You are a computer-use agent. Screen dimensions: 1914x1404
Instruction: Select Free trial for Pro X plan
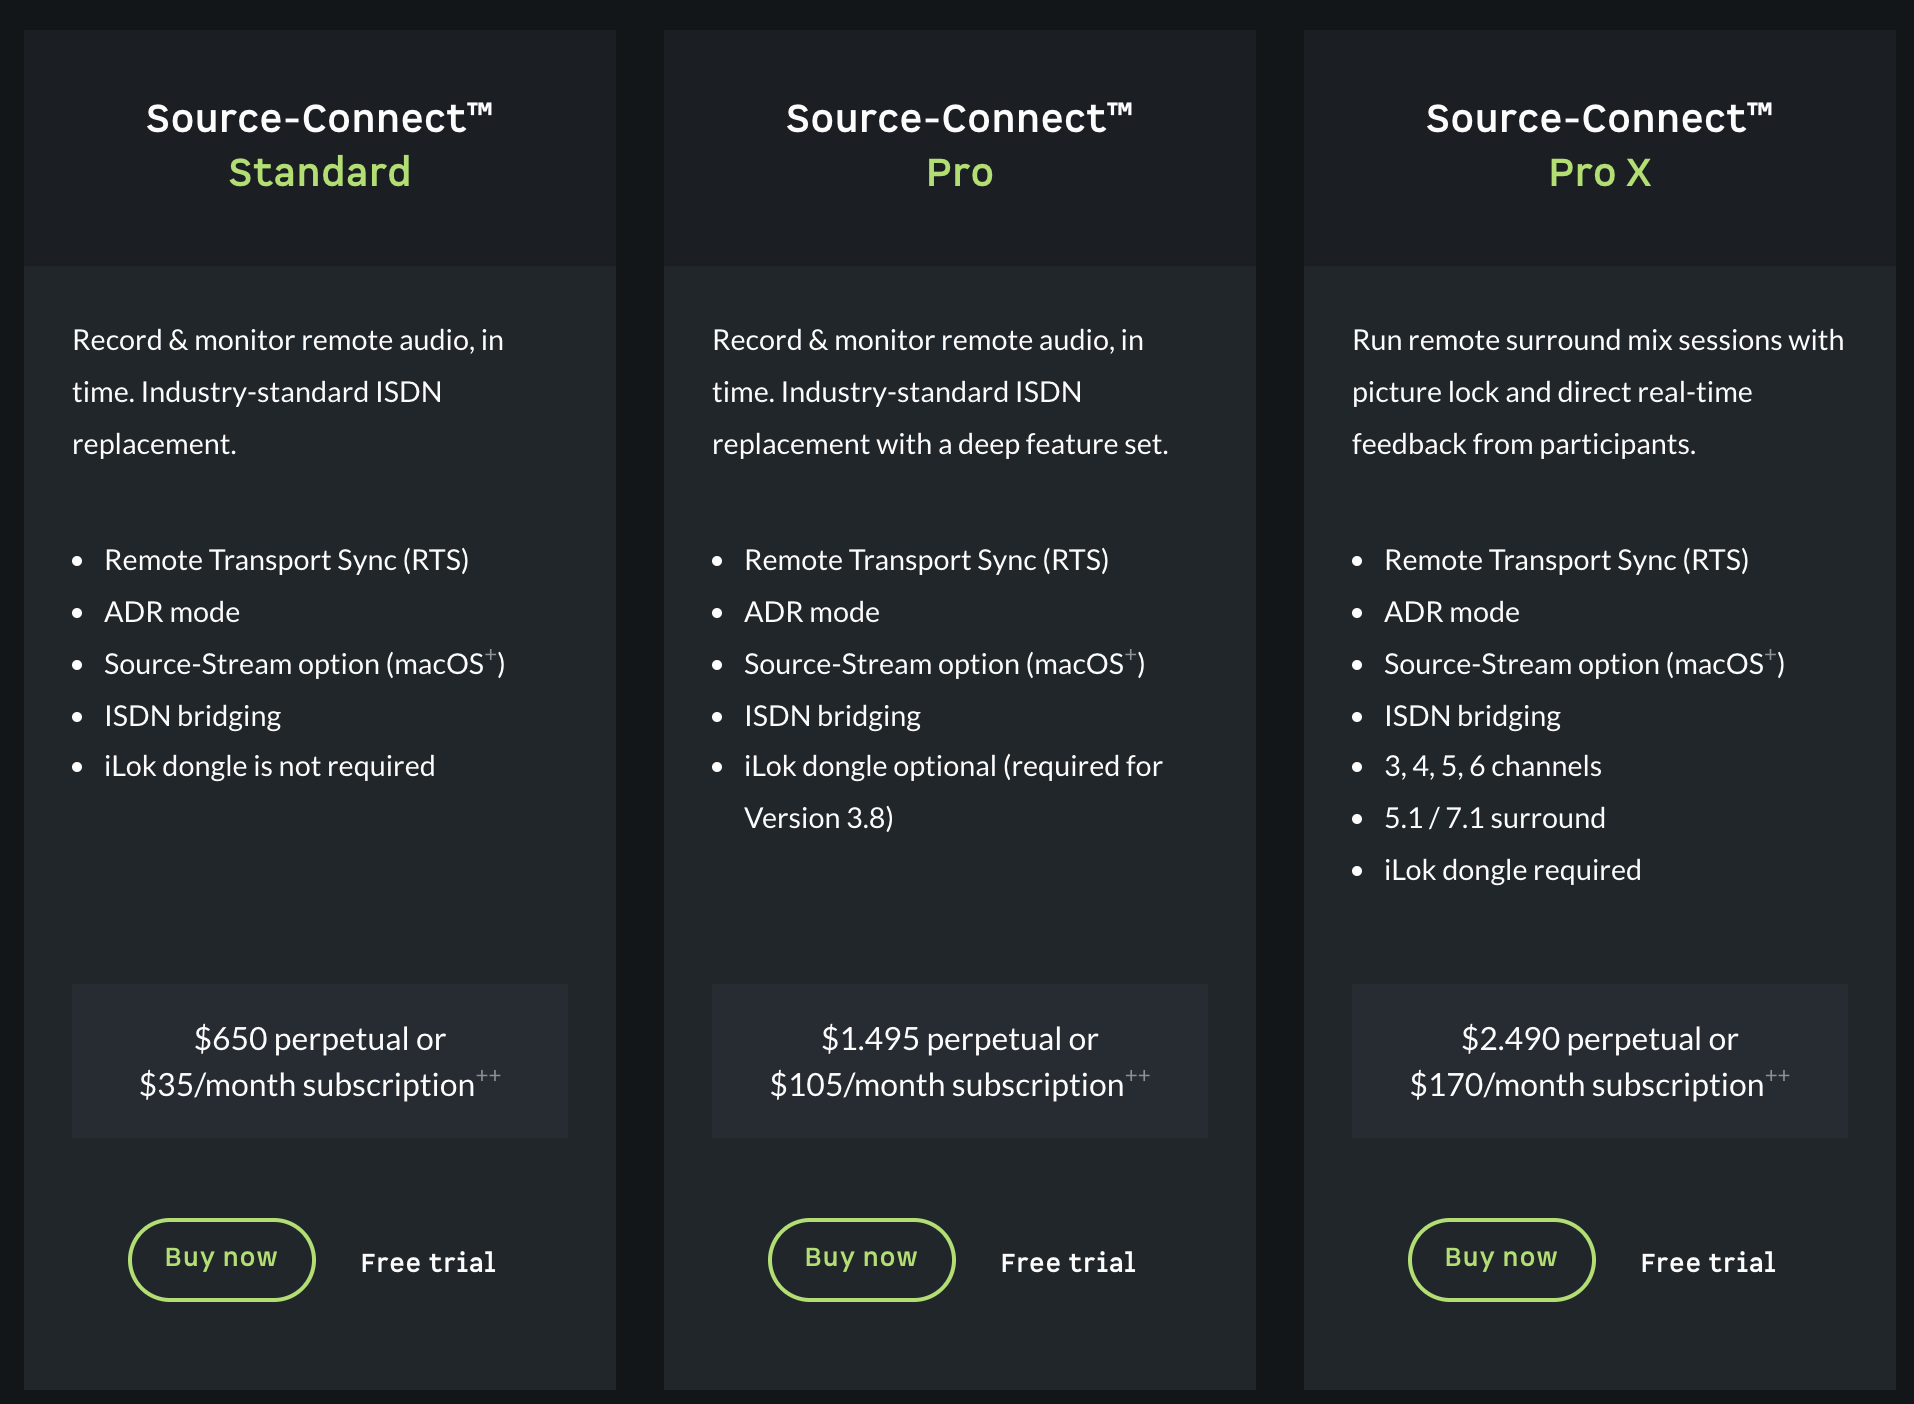coord(1708,1262)
